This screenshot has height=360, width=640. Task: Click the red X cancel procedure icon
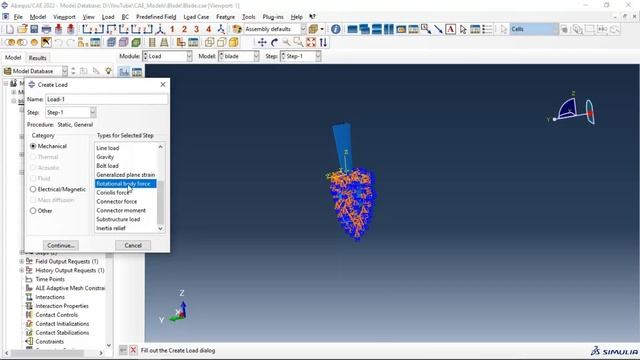click(x=133, y=350)
